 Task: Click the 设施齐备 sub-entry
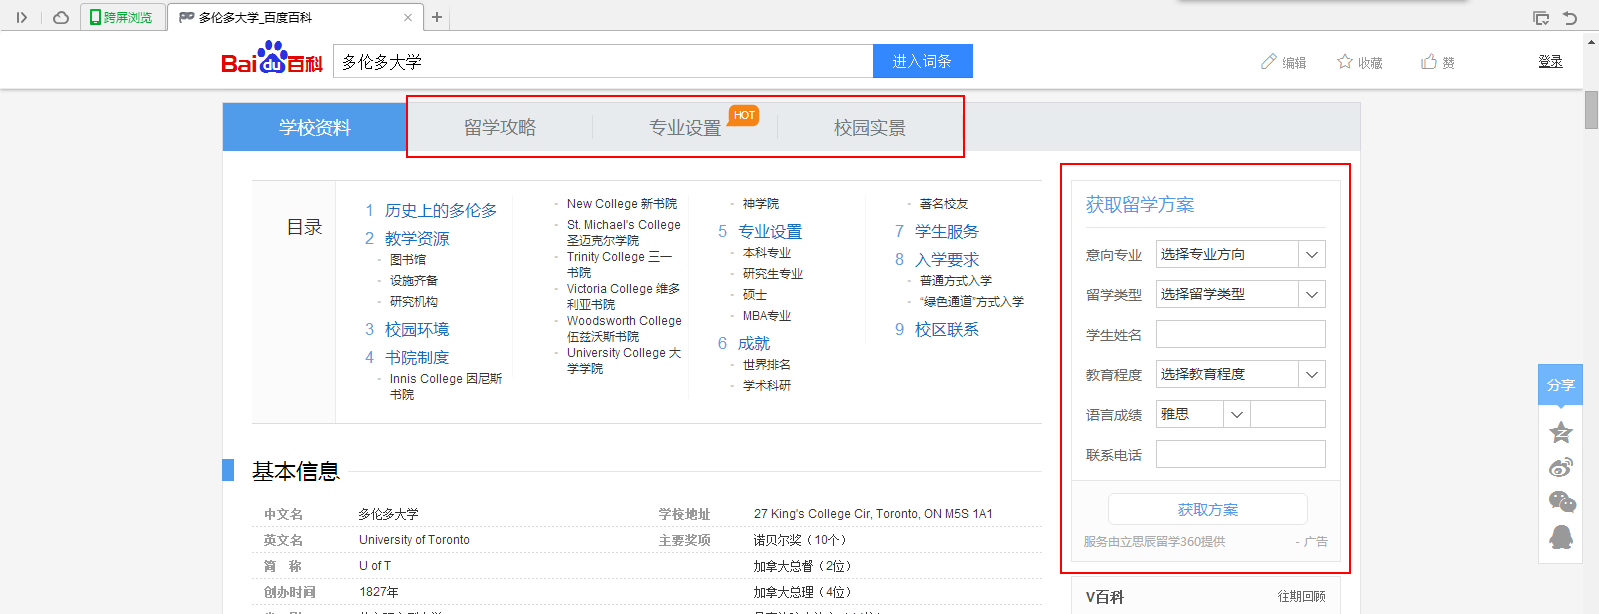click(x=414, y=280)
